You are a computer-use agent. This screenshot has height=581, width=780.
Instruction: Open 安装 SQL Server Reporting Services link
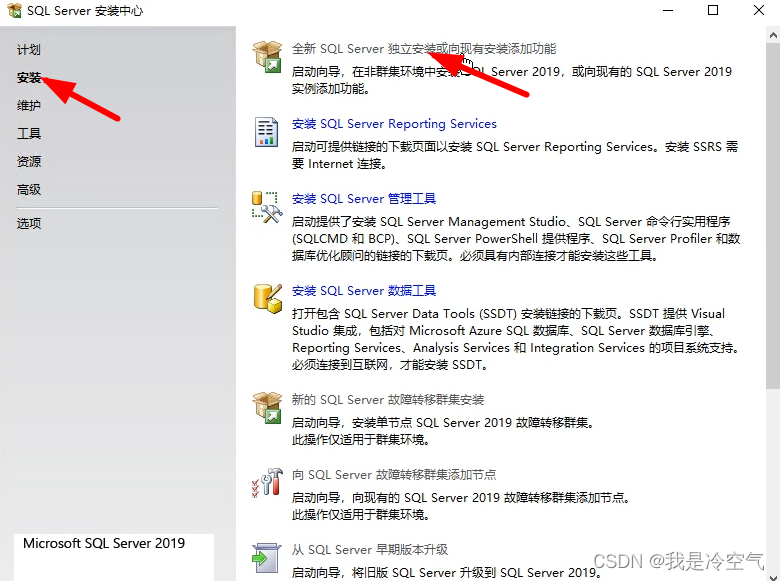pyautogui.click(x=394, y=124)
